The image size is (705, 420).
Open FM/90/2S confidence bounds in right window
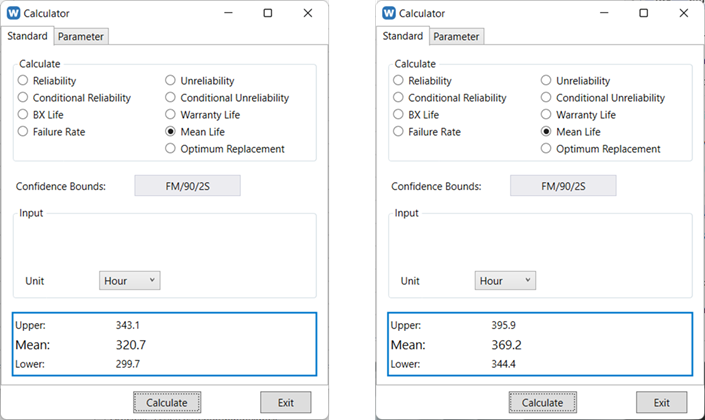pos(563,186)
